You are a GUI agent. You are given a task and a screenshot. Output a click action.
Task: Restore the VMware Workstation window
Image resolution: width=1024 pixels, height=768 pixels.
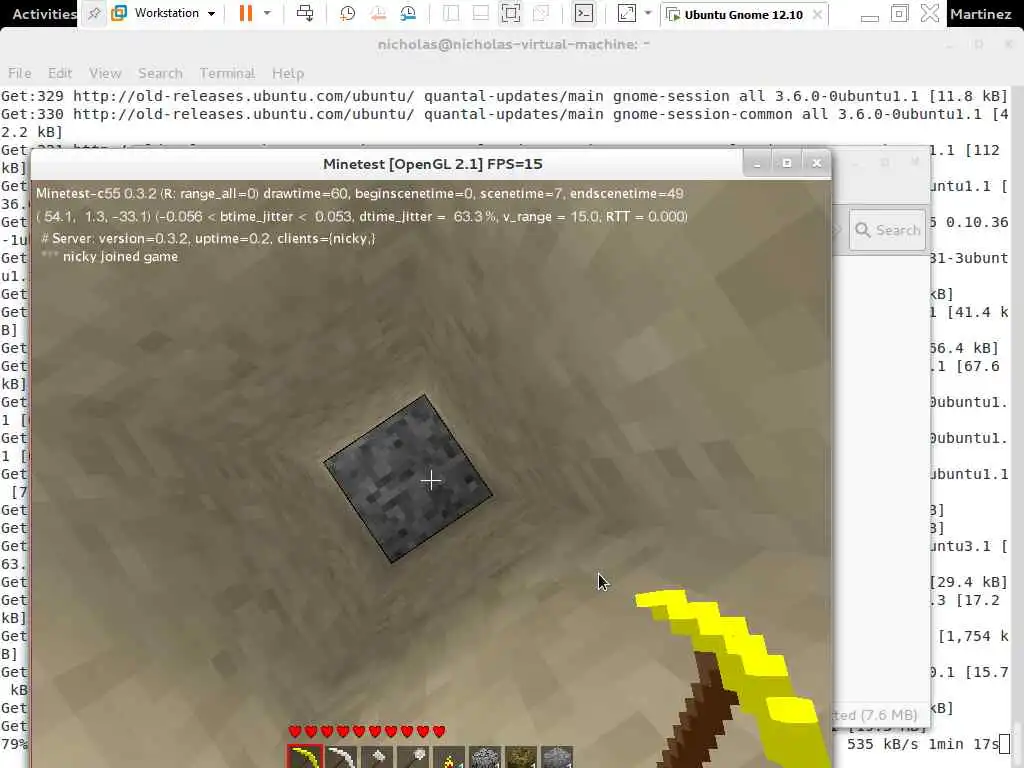coord(899,13)
